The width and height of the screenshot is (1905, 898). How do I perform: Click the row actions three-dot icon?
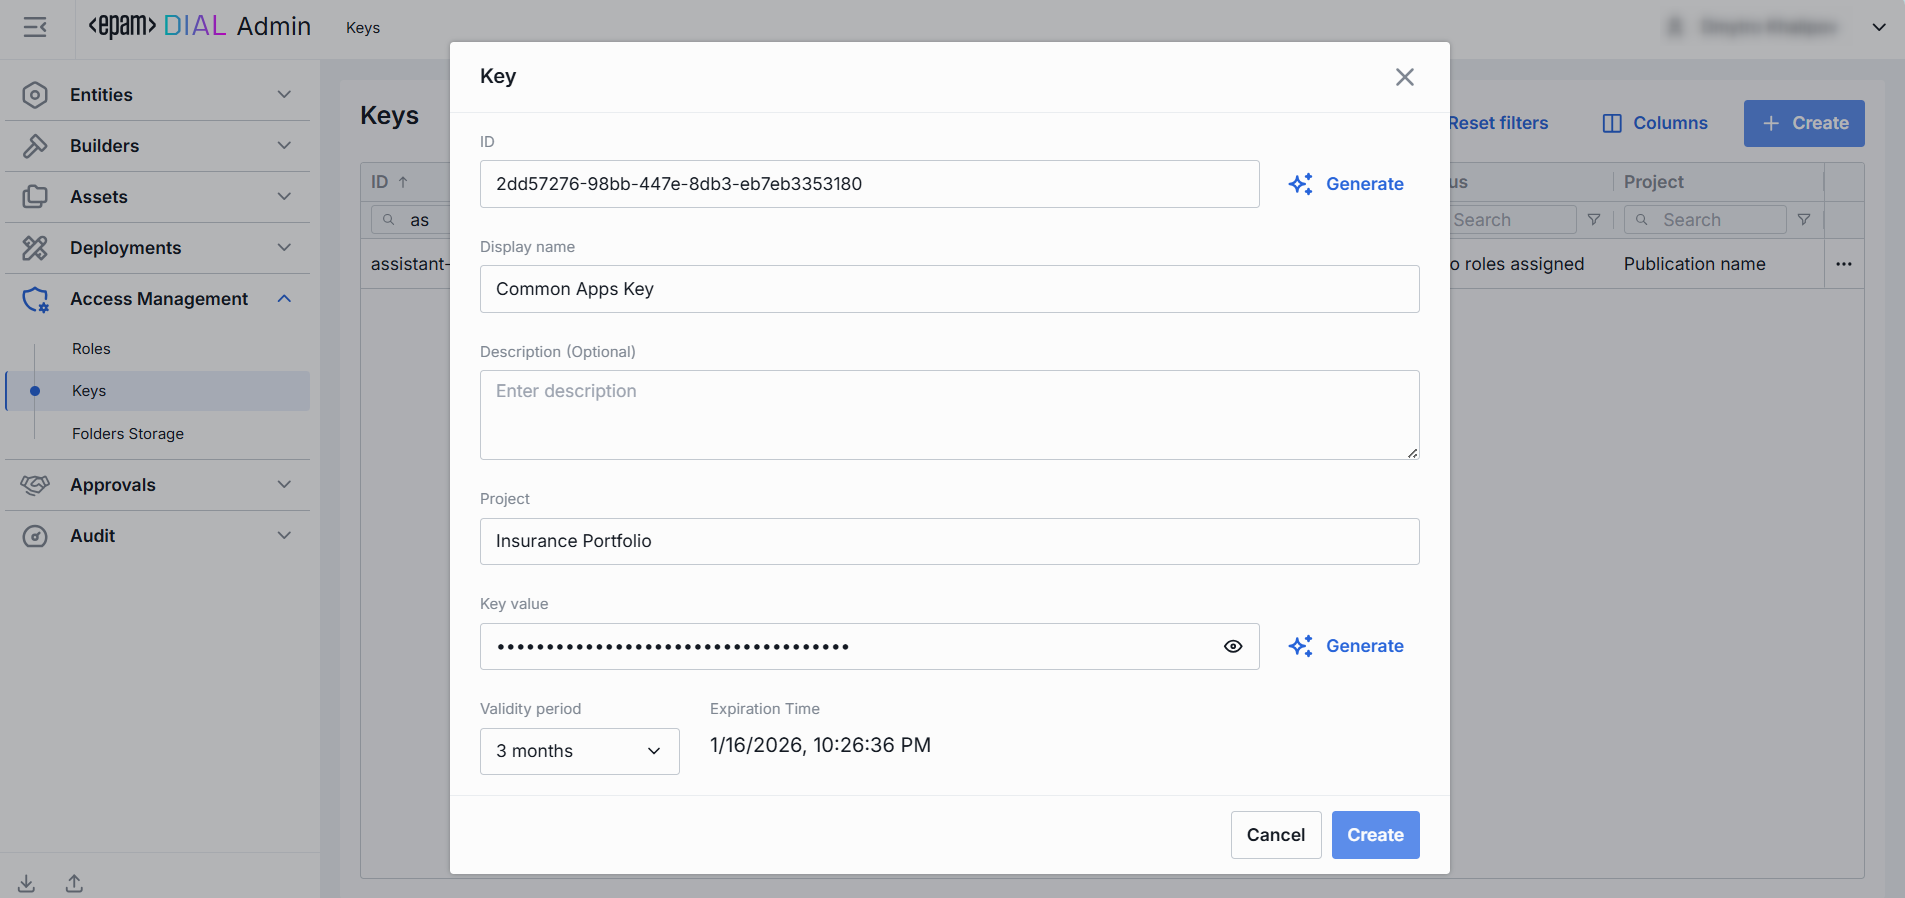[x=1844, y=264]
